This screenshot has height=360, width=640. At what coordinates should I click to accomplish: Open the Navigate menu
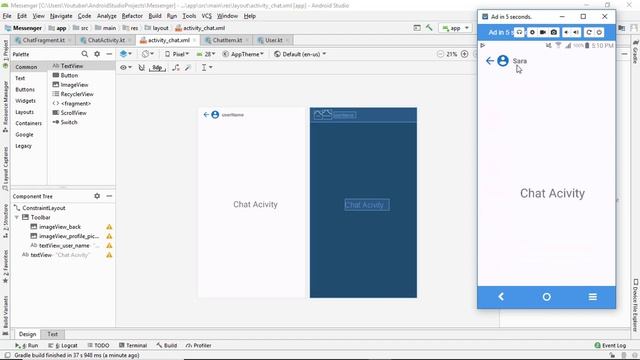[x=61, y=16]
